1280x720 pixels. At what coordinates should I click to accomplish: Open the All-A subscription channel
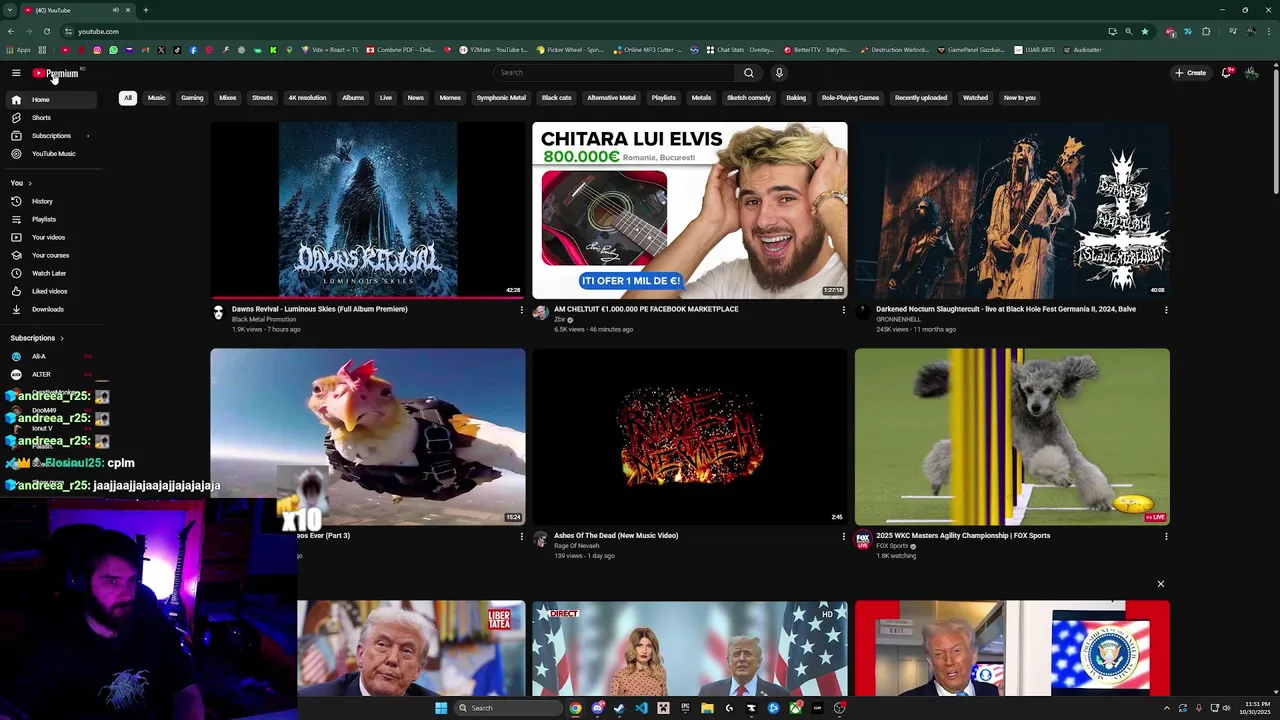pyautogui.click(x=50, y=356)
